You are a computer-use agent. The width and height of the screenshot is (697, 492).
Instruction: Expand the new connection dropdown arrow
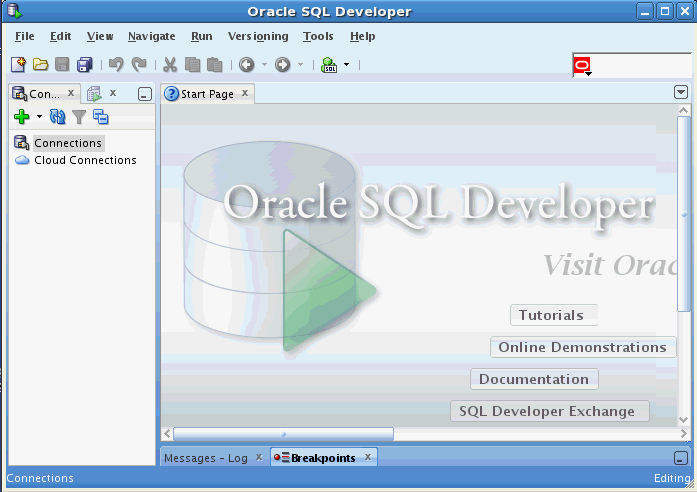[39, 116]
